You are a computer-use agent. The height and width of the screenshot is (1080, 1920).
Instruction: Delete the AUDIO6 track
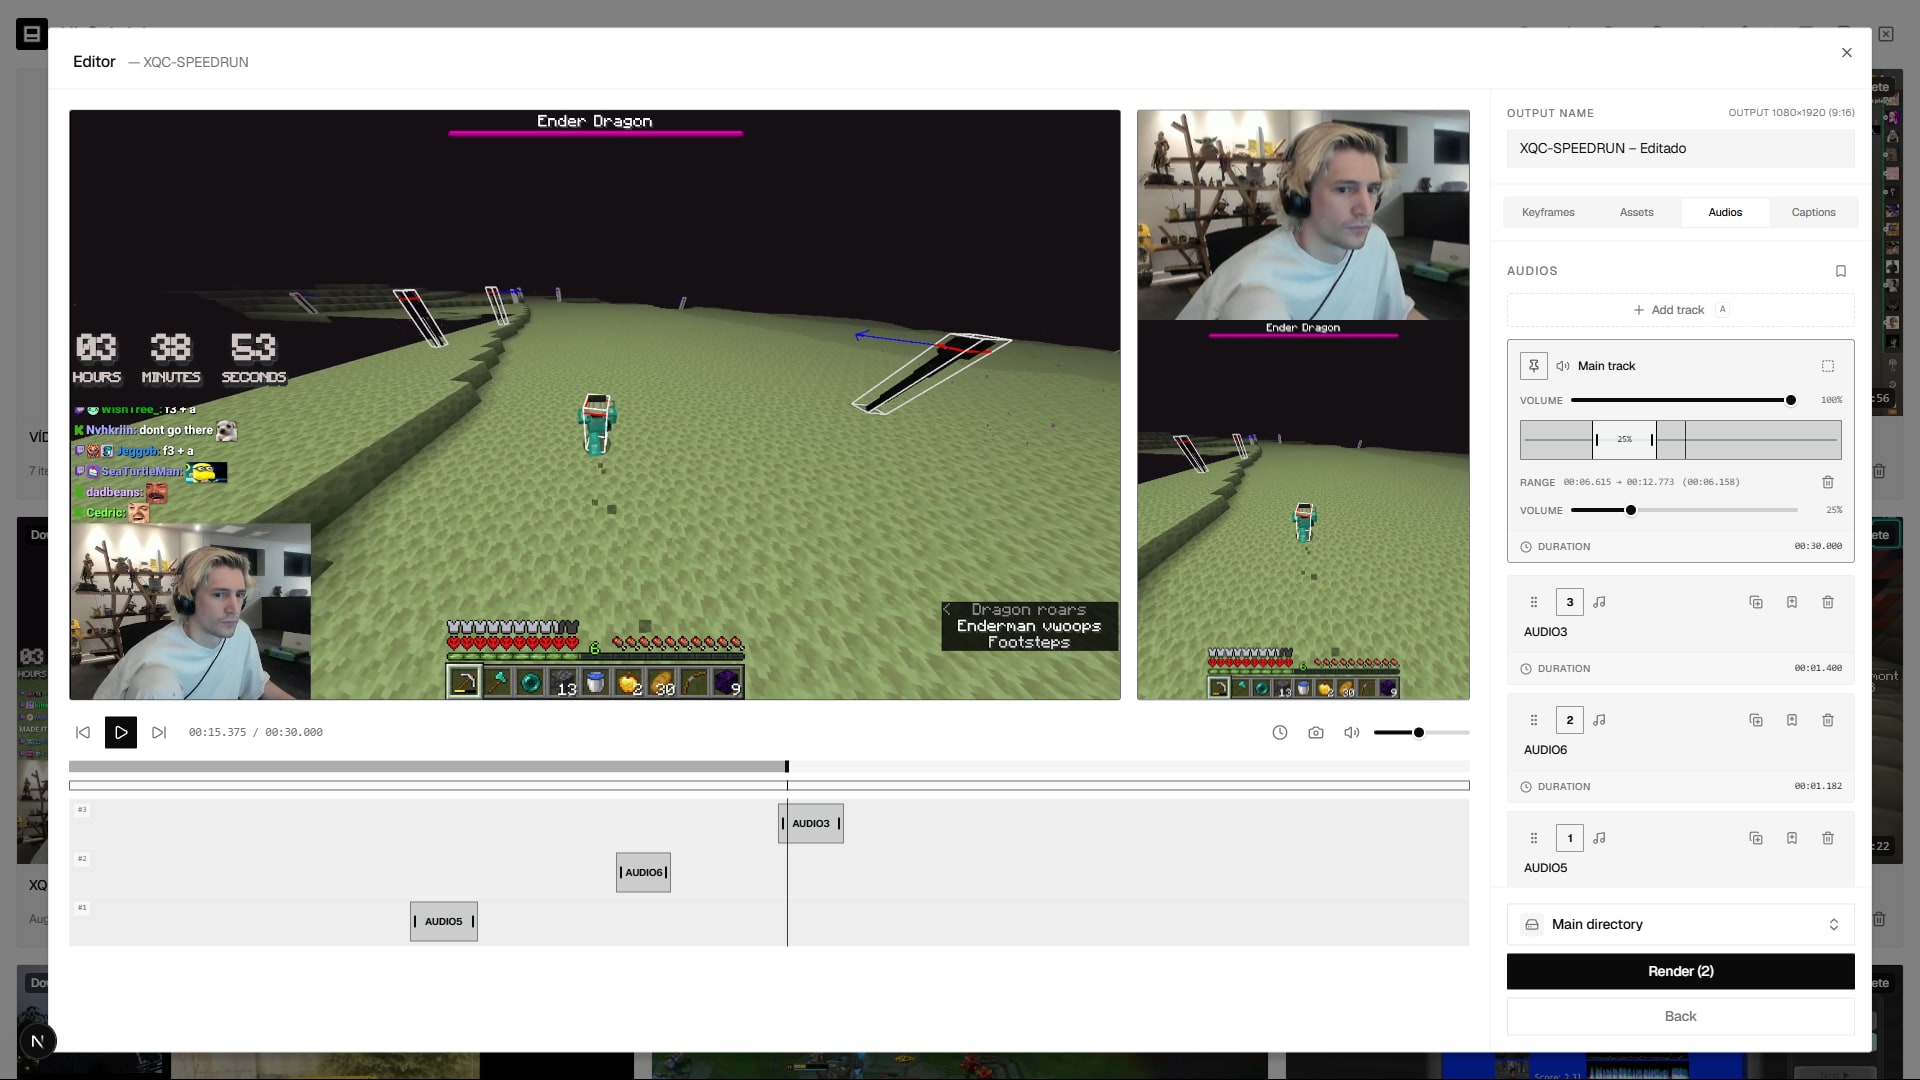click(1828, 720)
